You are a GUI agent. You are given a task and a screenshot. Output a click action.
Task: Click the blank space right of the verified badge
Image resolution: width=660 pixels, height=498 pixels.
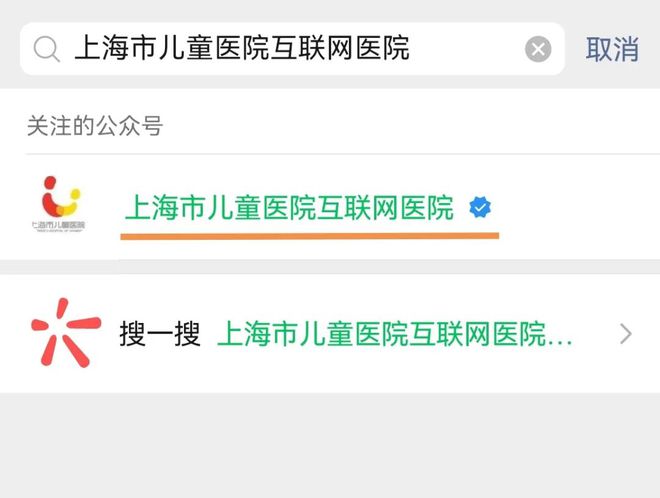(x=575, y=207)
